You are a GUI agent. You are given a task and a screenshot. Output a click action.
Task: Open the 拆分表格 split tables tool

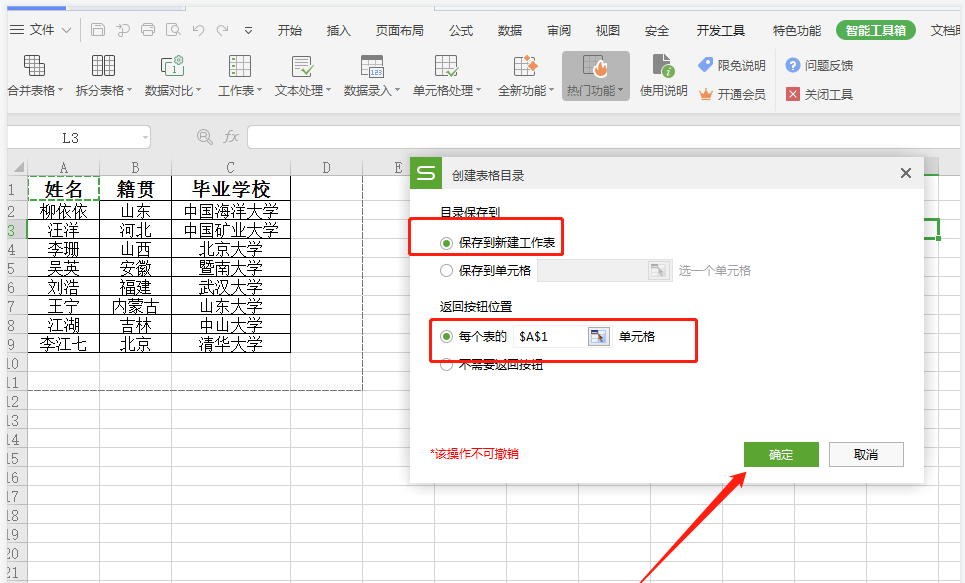[103, 75]
